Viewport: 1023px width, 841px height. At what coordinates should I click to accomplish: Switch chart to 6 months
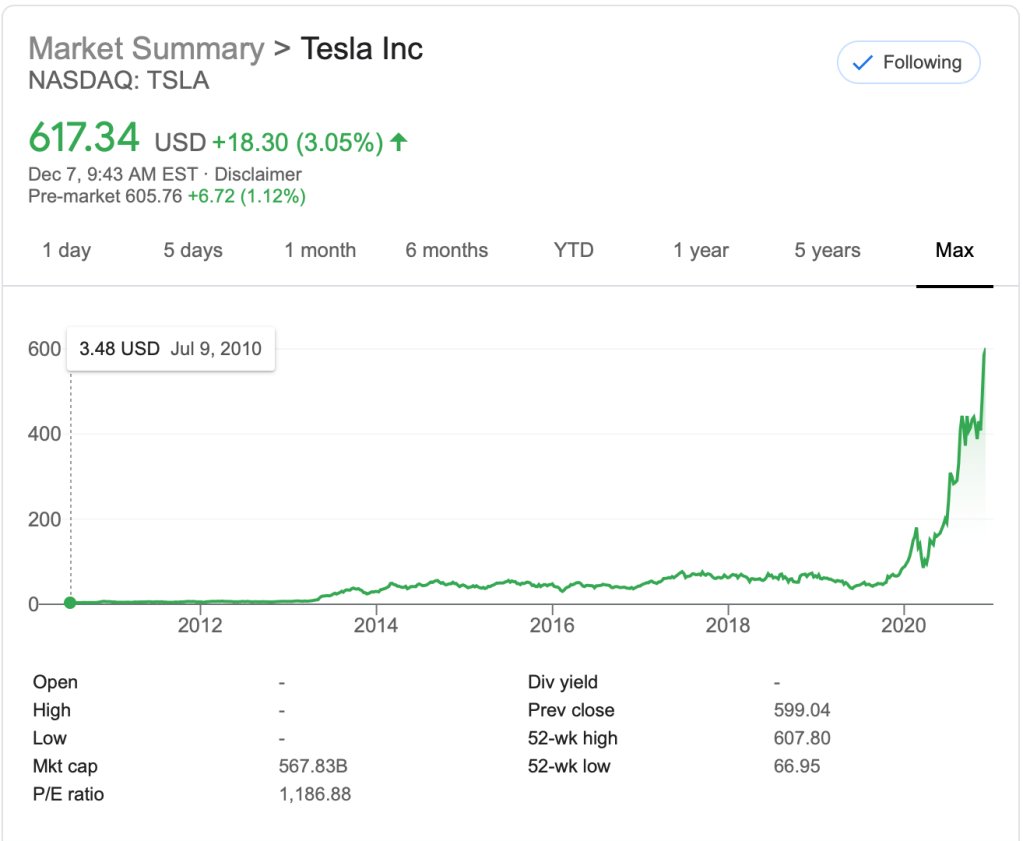447,250
